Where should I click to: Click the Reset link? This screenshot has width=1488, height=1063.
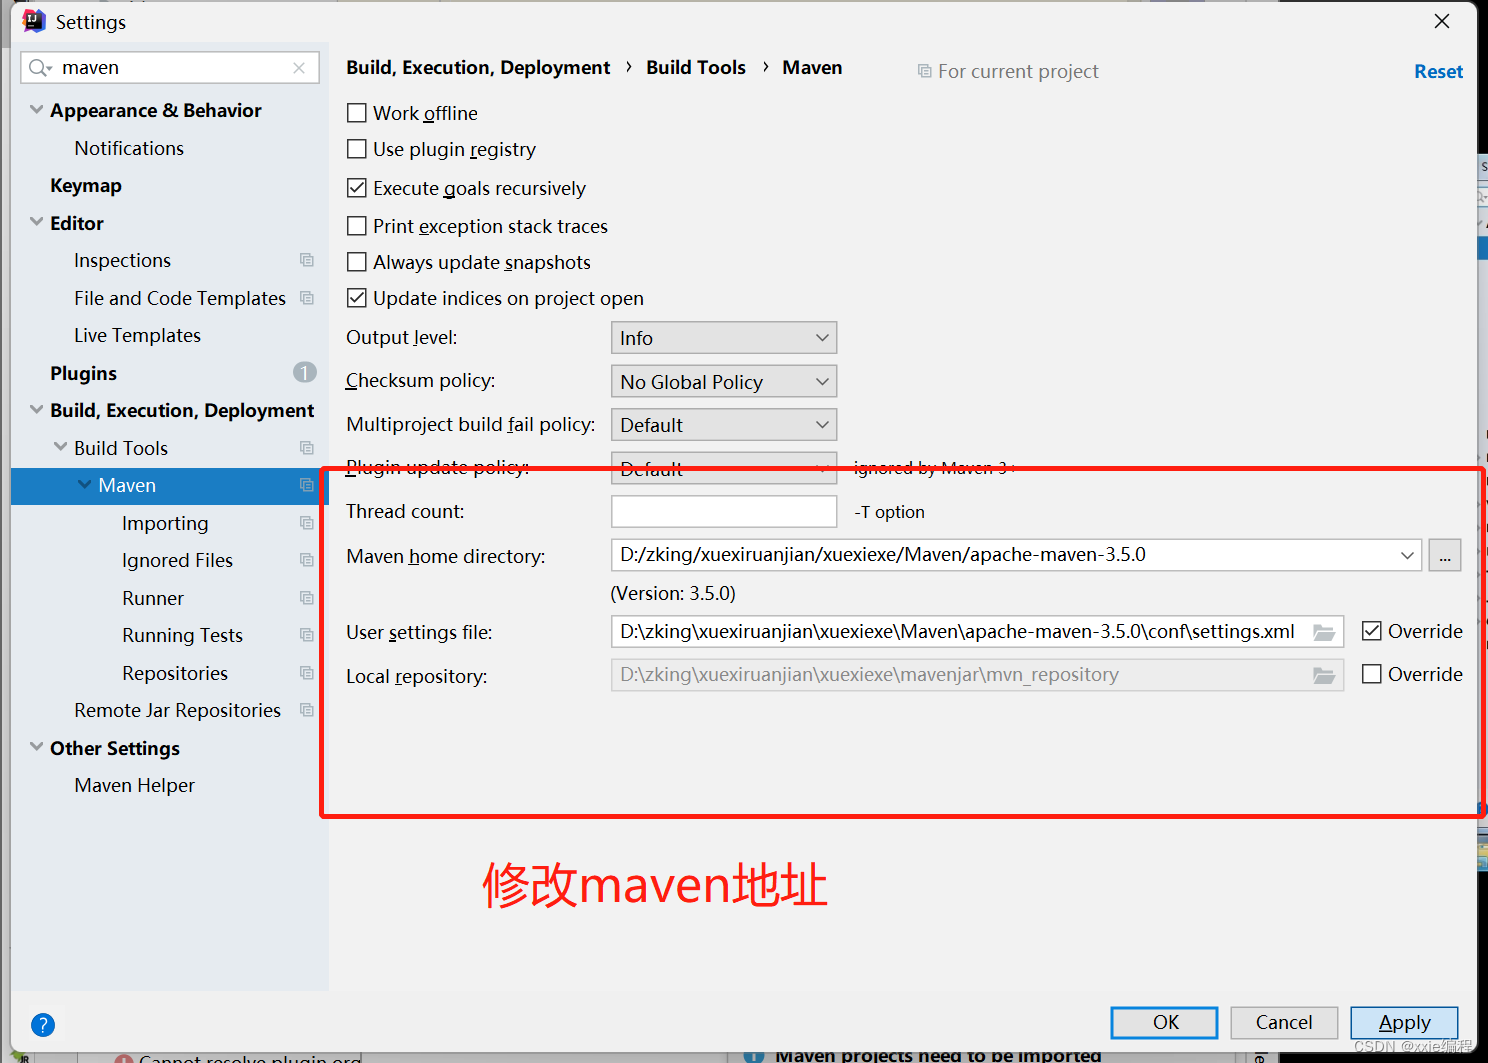(x=1438, y=71)
